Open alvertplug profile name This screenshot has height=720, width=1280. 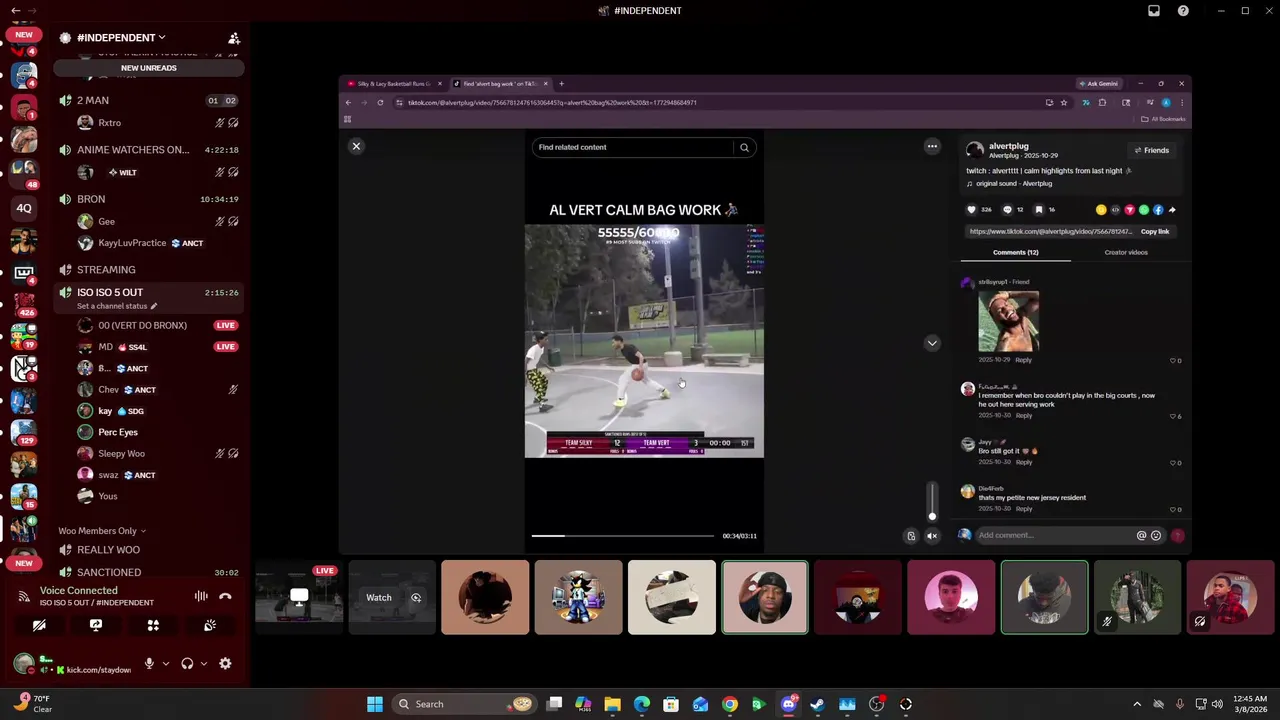1008,146
